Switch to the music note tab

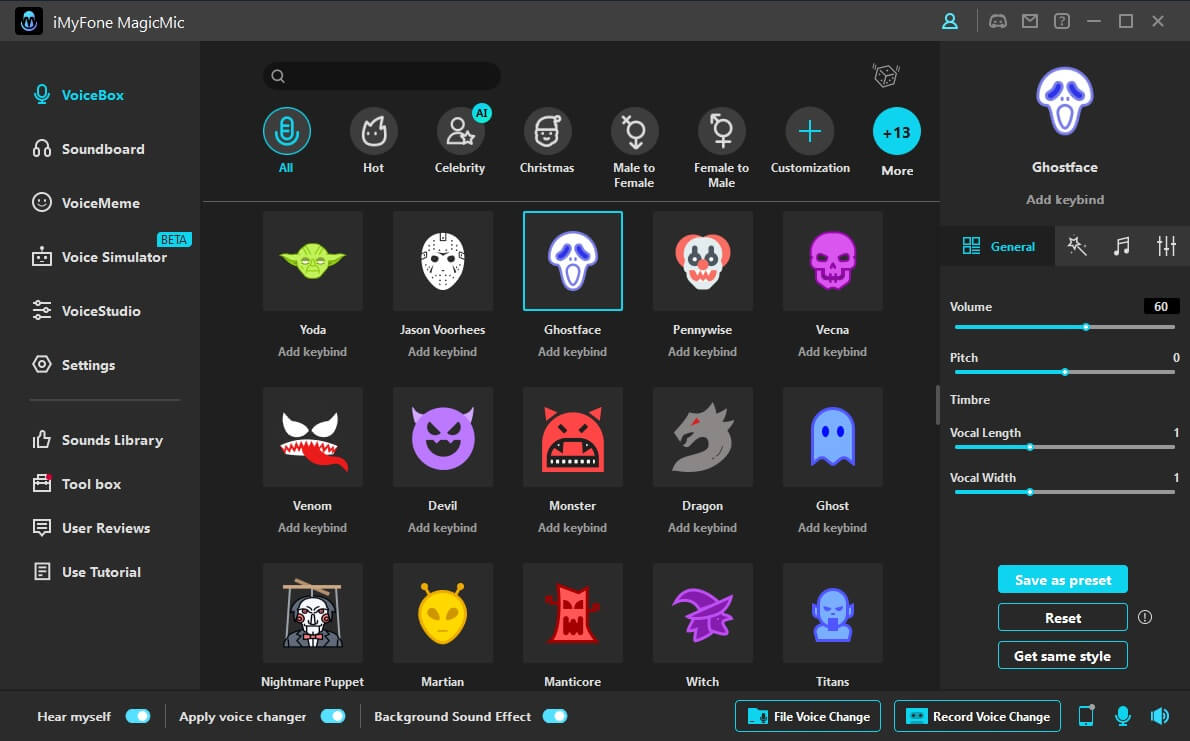coord(1122,245)
